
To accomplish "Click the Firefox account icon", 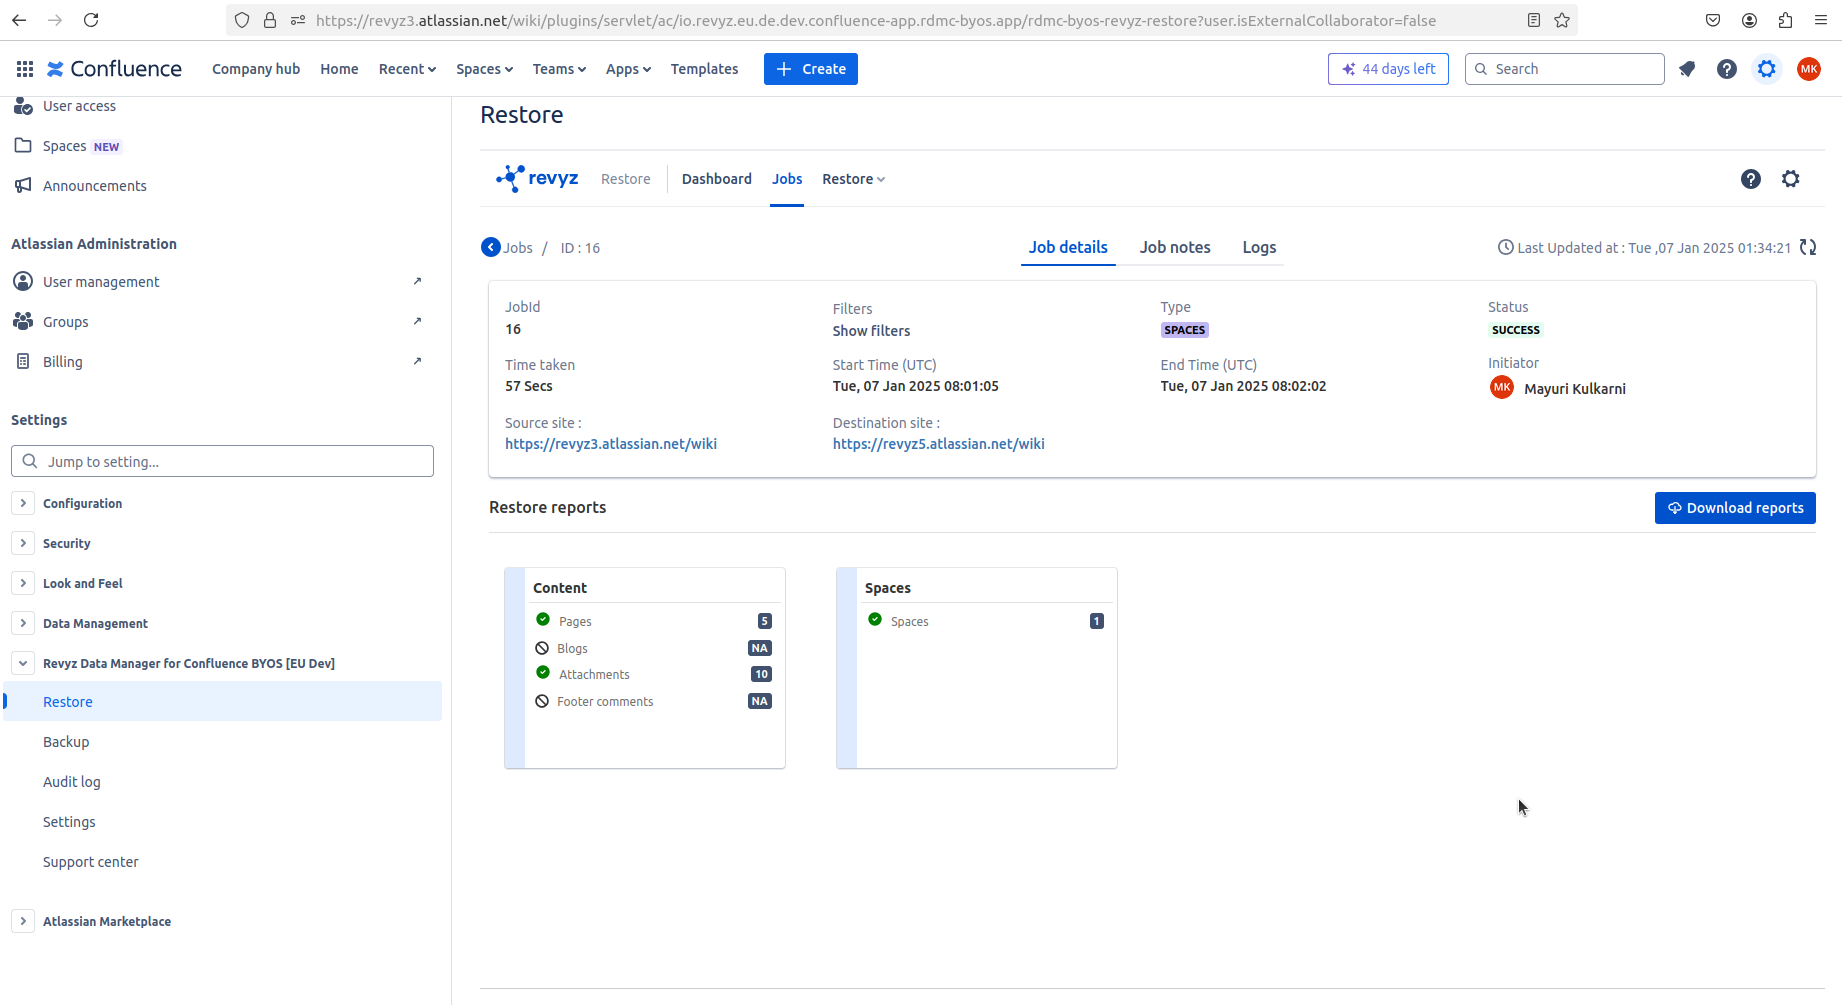I will [x=1749, y=20].
